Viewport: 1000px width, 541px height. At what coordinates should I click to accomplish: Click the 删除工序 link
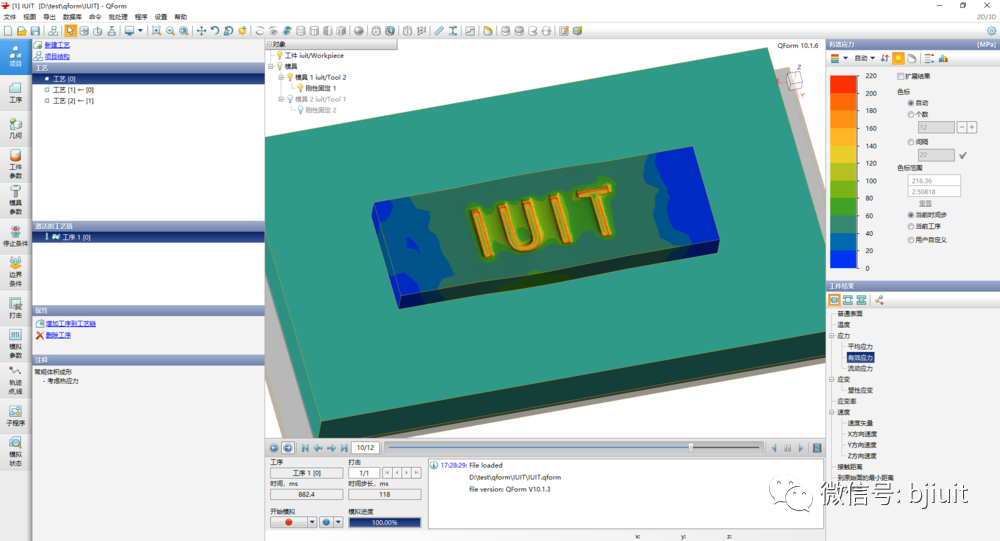coord(58,335)
